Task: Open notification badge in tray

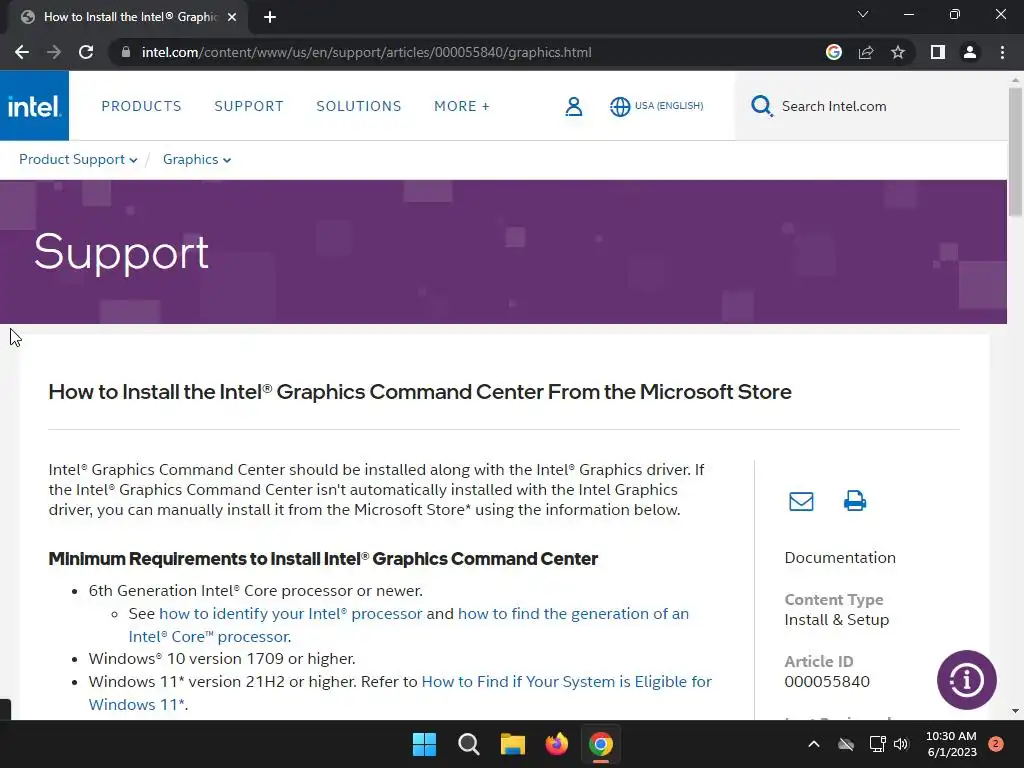Action: coord(995,744)
